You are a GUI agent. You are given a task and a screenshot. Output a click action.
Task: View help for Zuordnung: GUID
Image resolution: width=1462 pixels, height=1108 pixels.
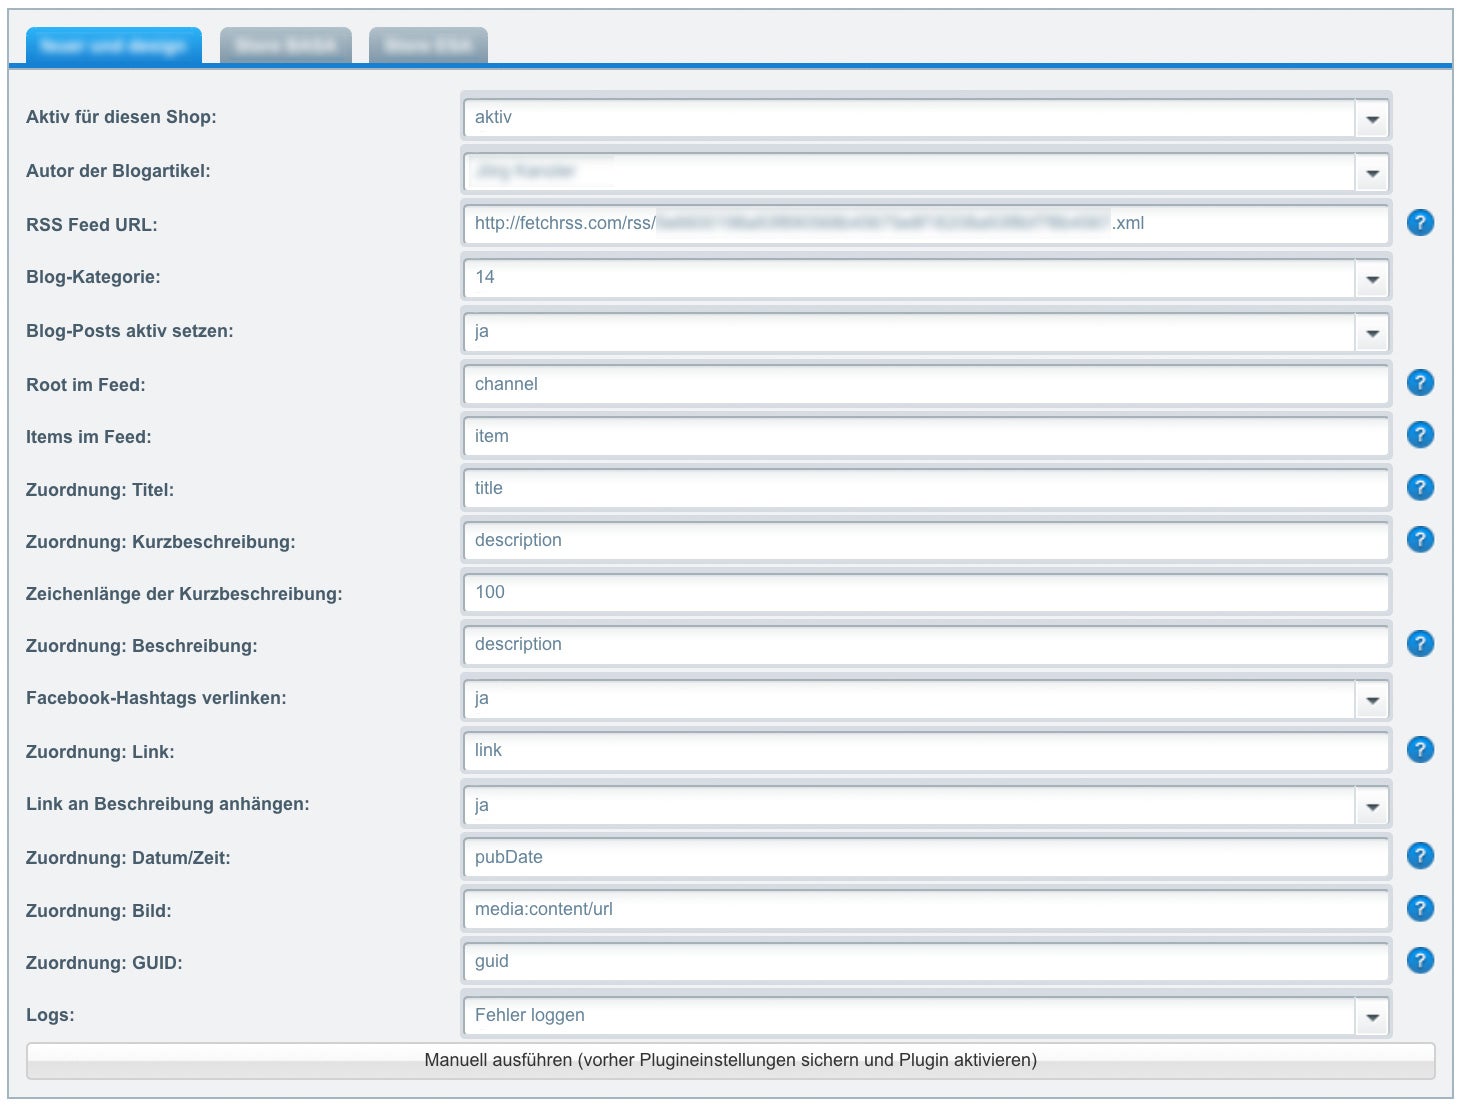pyautogui.click(x=1420, y=960)
